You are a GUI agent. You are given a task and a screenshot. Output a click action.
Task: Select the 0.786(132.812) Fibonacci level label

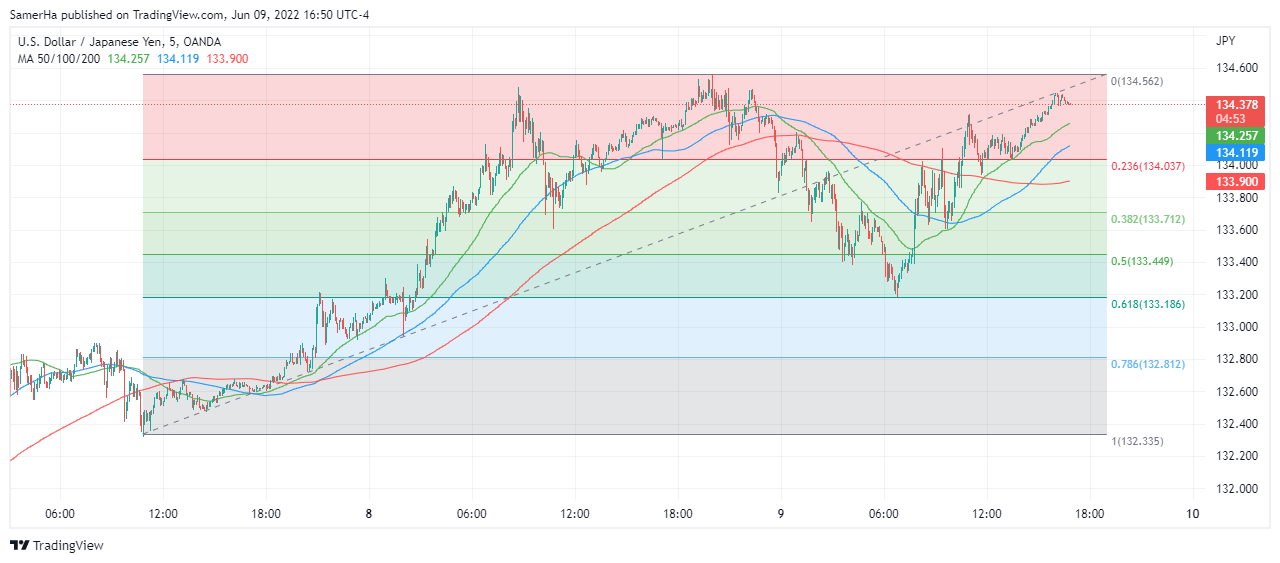coord(1148,364)
